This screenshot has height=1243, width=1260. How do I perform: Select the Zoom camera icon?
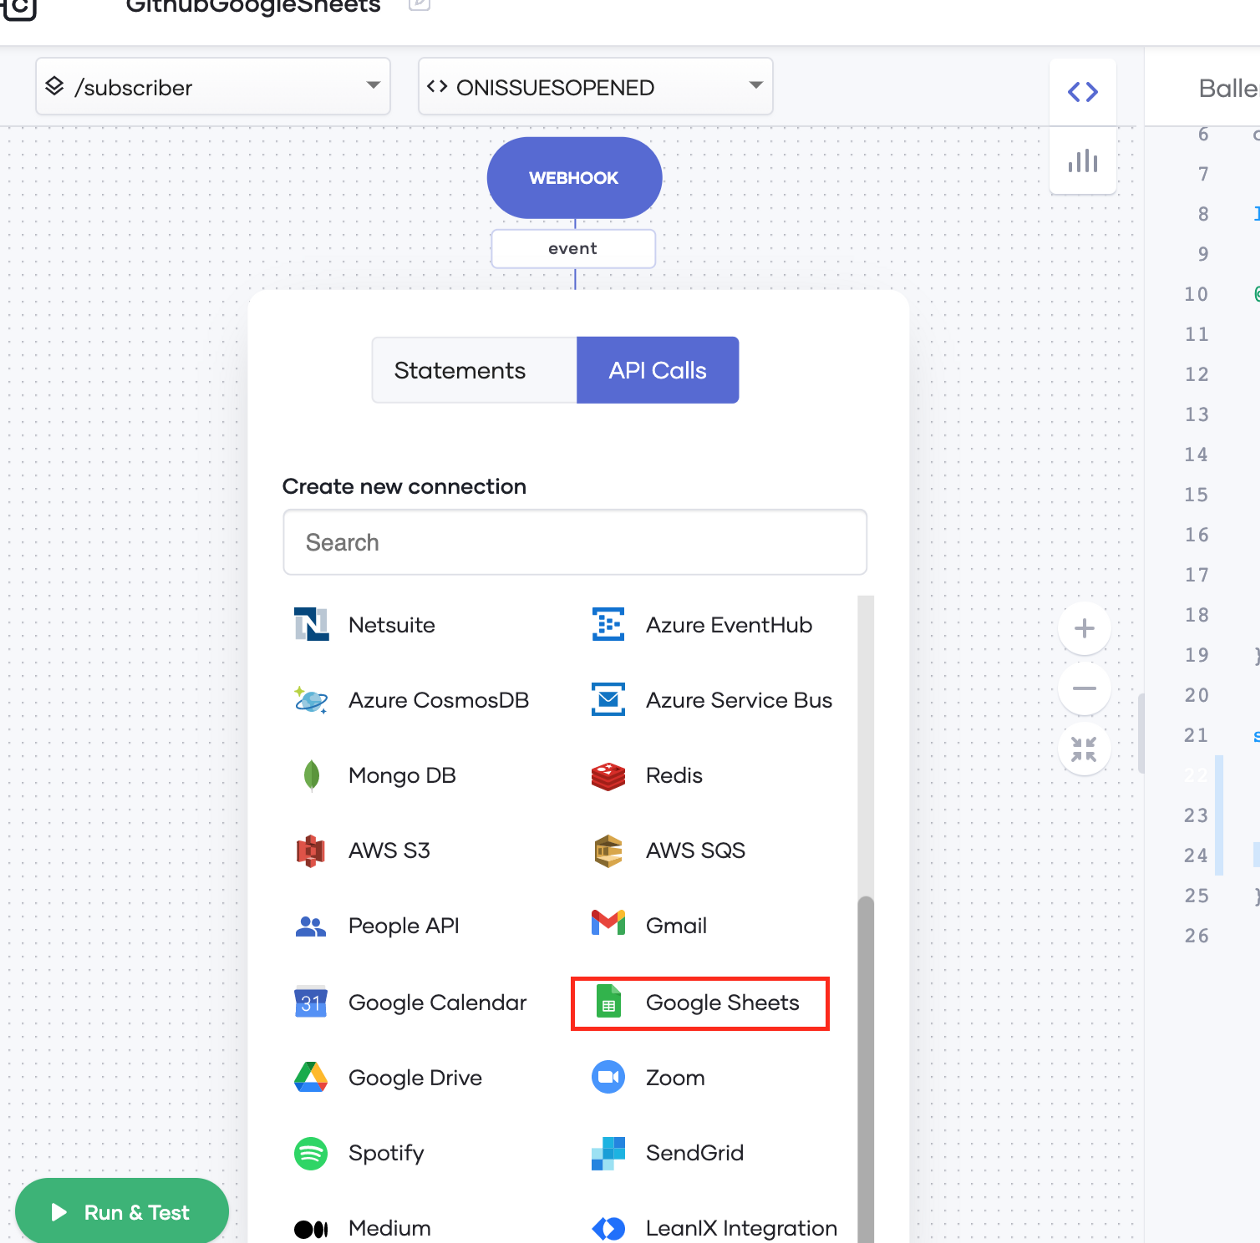coord(608,1077)
